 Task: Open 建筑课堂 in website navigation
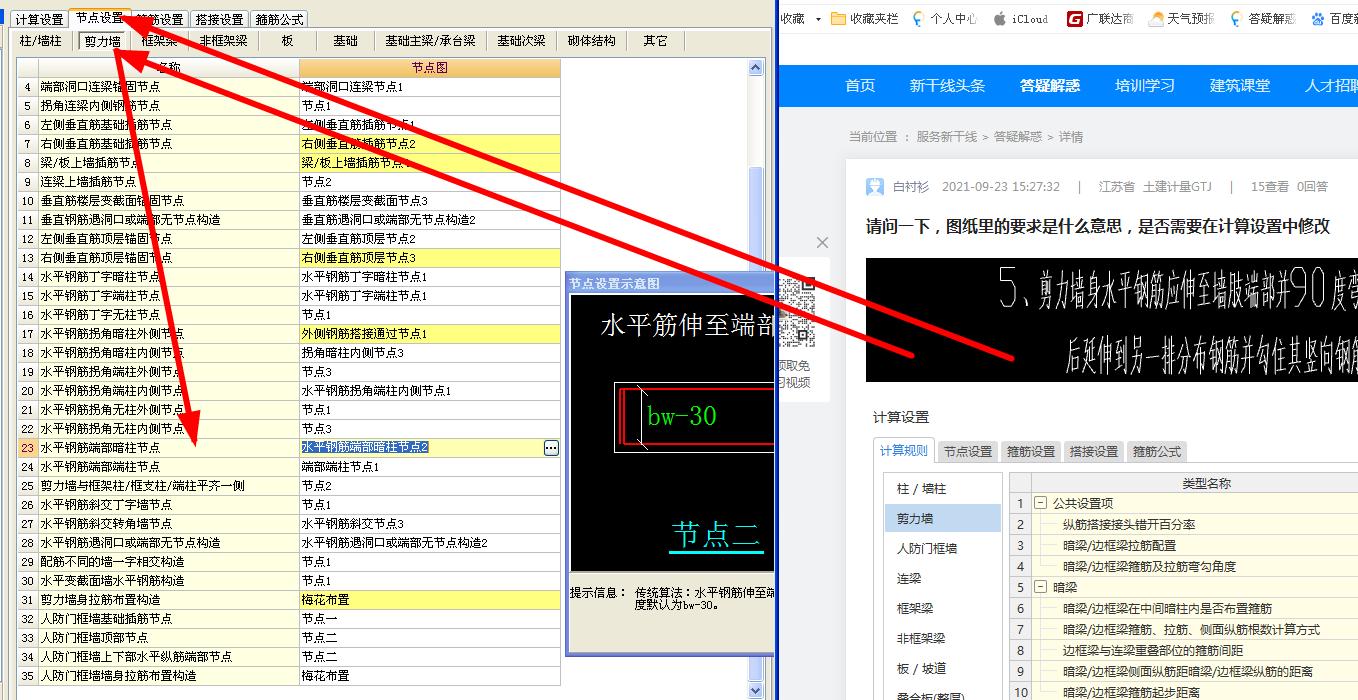[x=1240, y=86]
